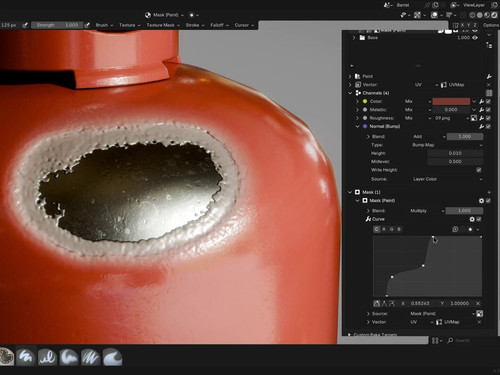The height and width of the screenshot is (375, 500).
Task: Open the Mask (Paint) gear settings
Action: (481, 201)
